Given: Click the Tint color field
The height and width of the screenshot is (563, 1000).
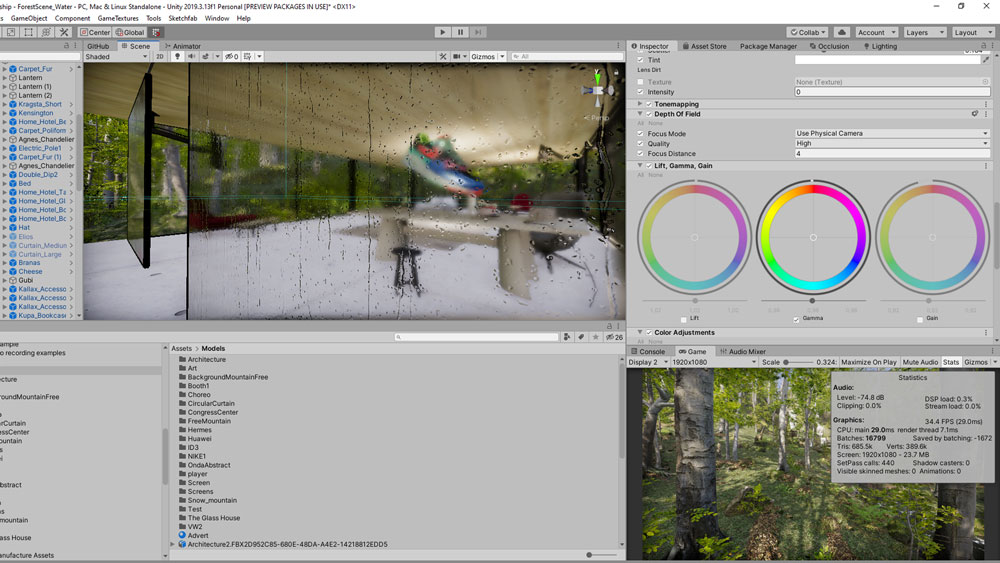Looking at the screenshot, I should pyautogui.click(x=887, y=60).
